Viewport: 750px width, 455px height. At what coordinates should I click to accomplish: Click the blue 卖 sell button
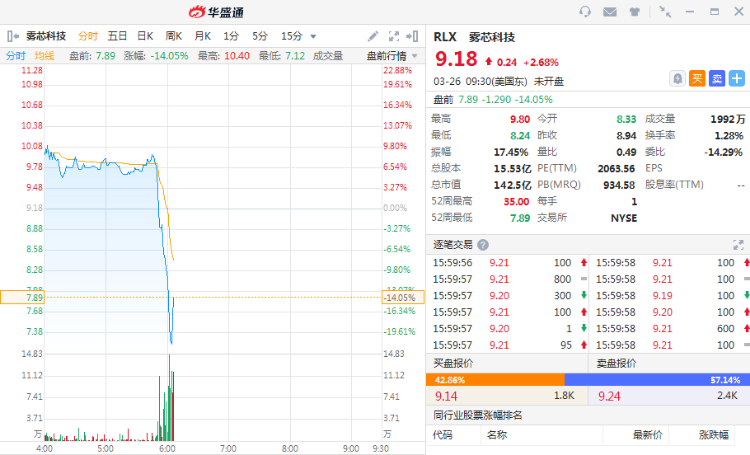717,78
